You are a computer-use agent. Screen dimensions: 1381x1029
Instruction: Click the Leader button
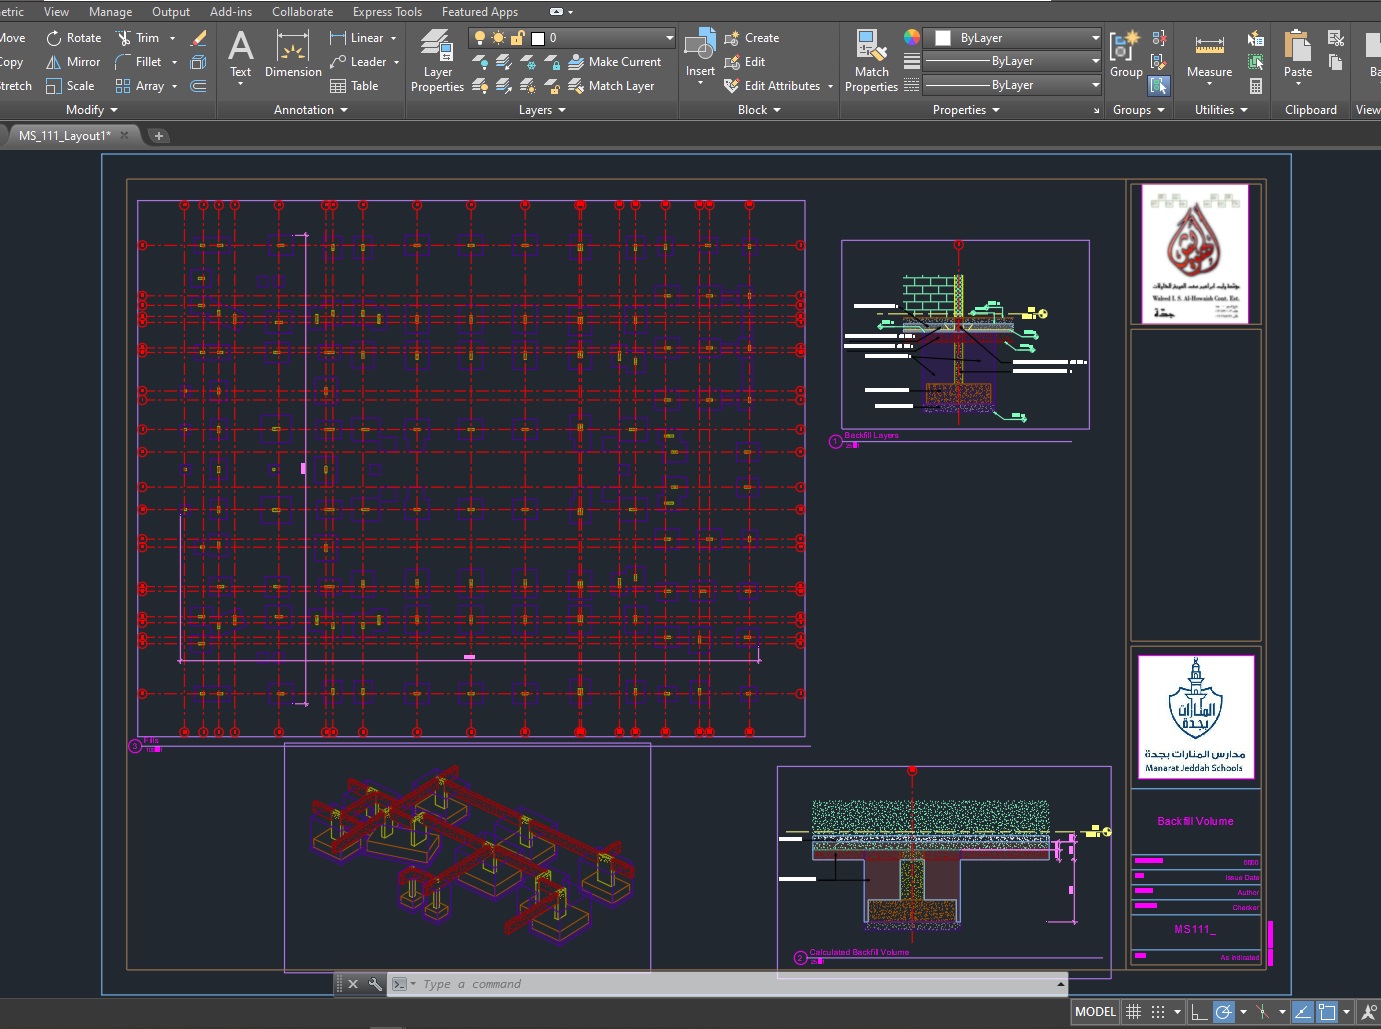(358, 62)
